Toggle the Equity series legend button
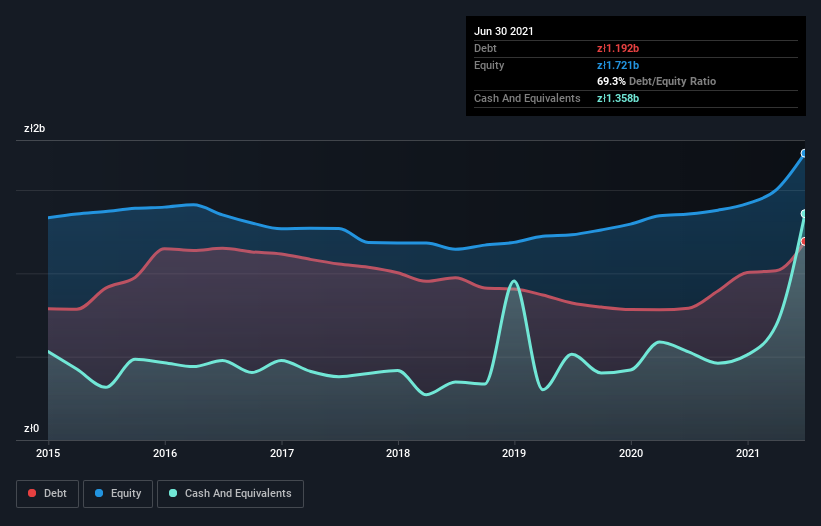The width and height of the screenshot is (821, 526). 118,494
